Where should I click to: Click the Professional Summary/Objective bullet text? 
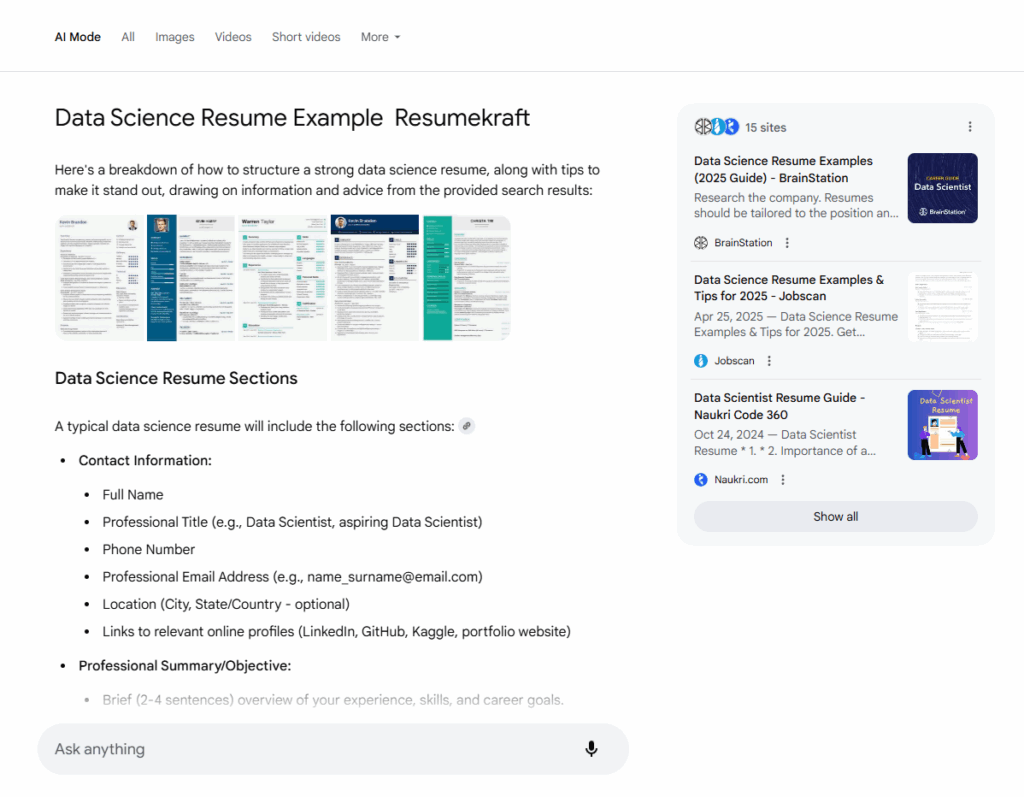pyautogui.click(x=185, y=666)
